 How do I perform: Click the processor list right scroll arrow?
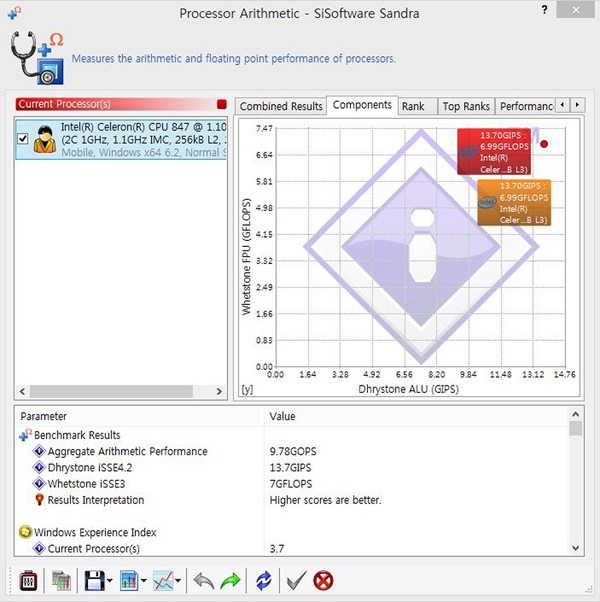[x=219, y=392]
